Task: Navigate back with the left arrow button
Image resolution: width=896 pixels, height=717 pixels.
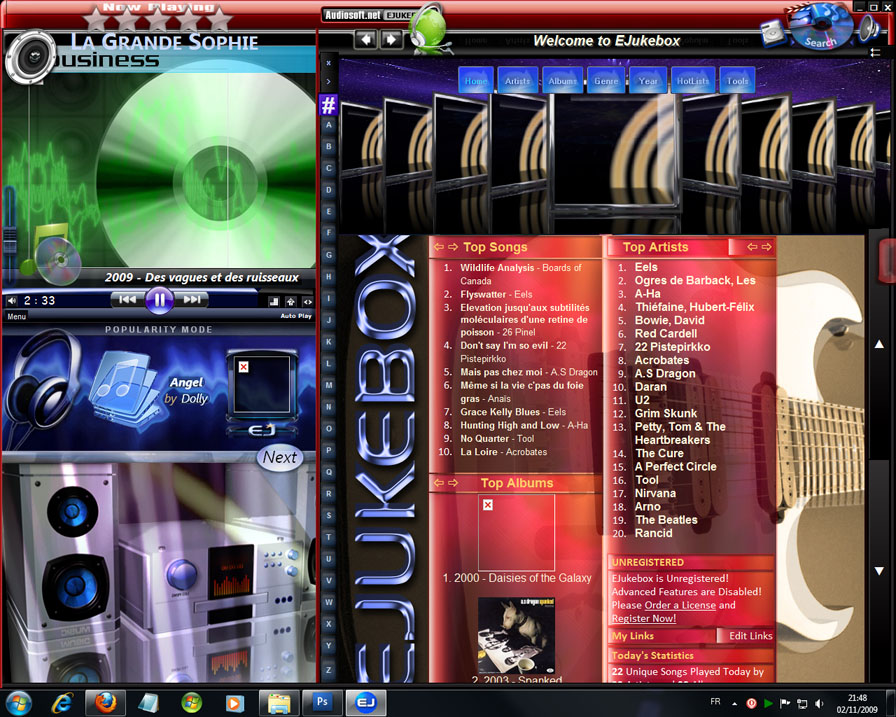Action: [x=366, y=39]
